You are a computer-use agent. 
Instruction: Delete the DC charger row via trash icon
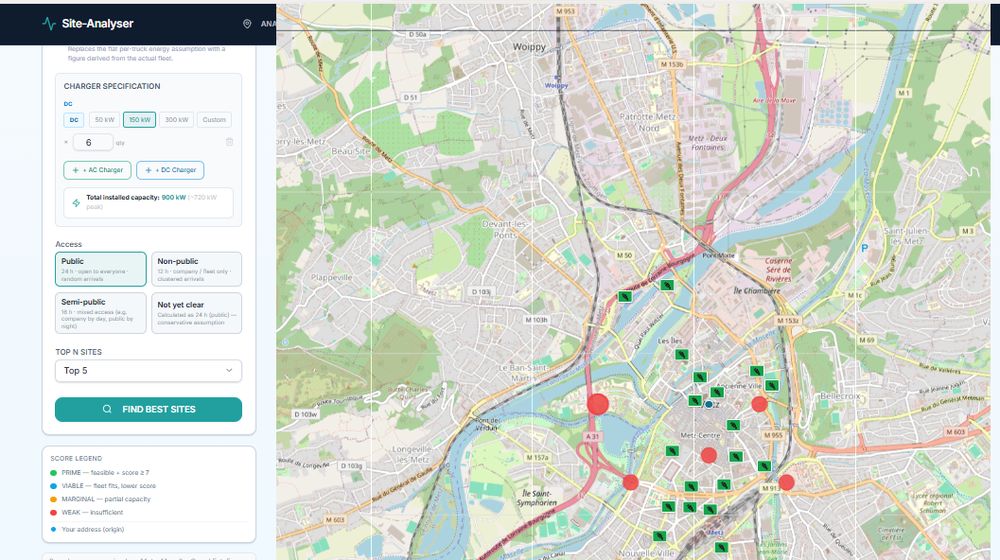(230, 142)
